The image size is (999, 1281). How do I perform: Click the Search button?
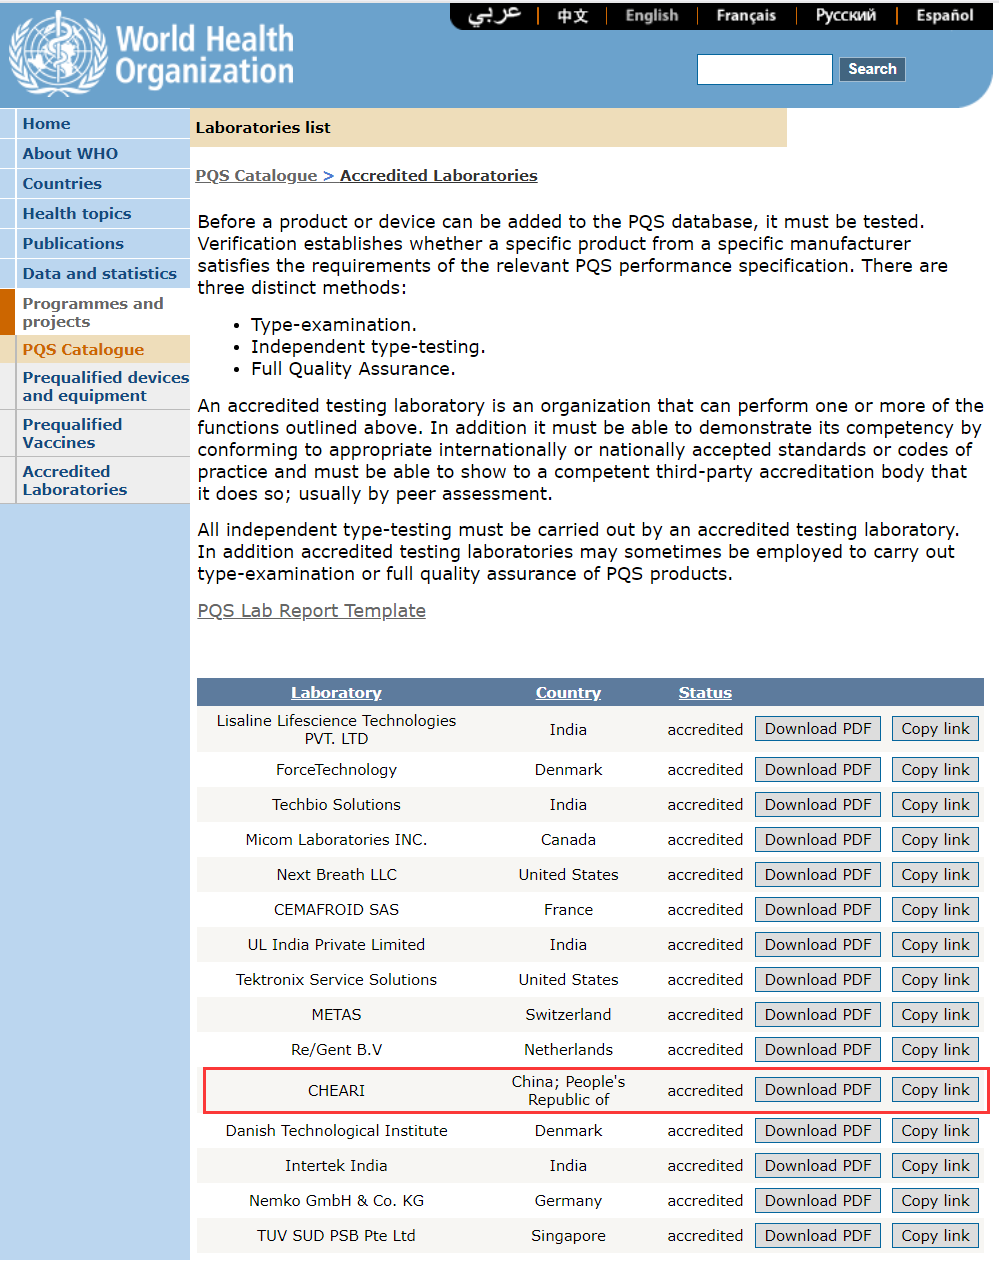(872, 69)
